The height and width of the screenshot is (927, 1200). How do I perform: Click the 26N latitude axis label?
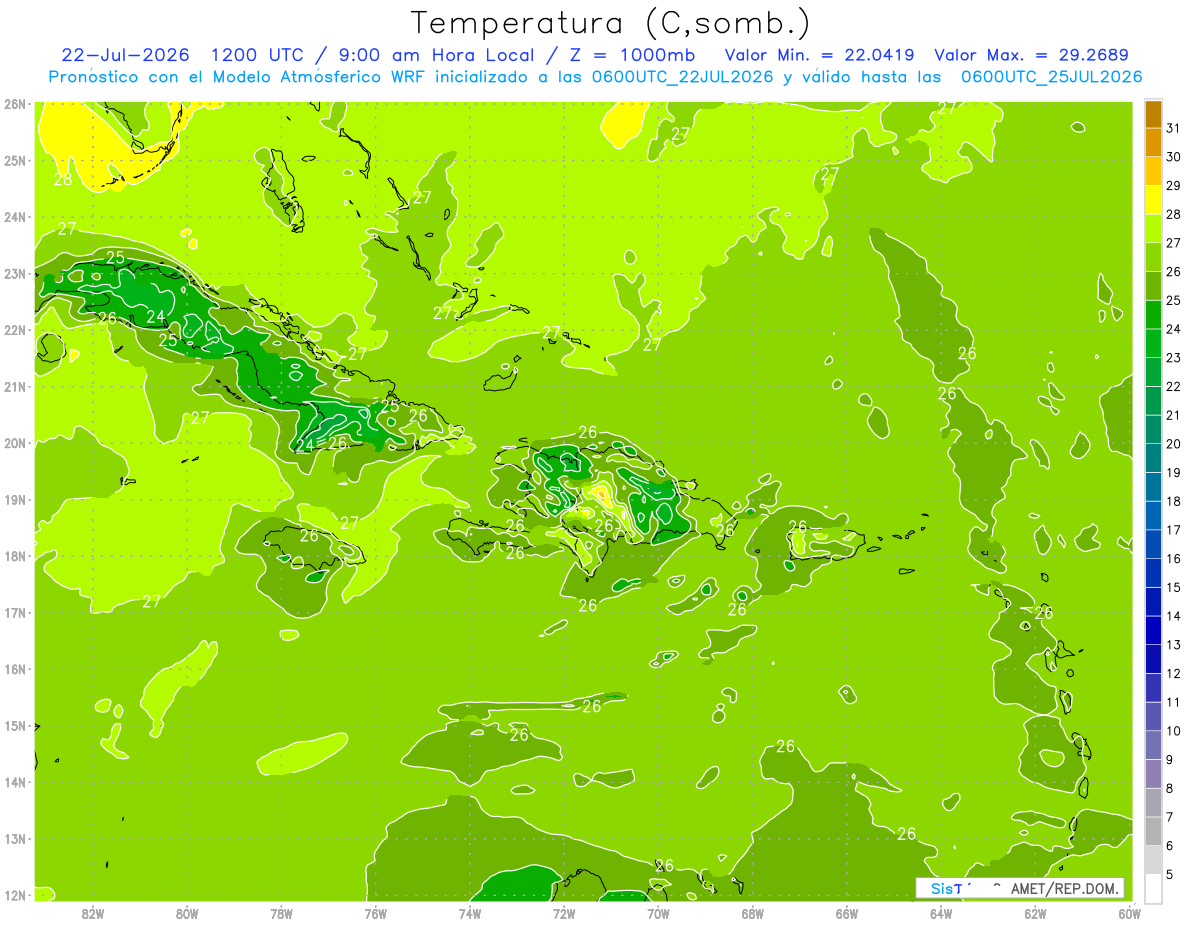point(14,104)
